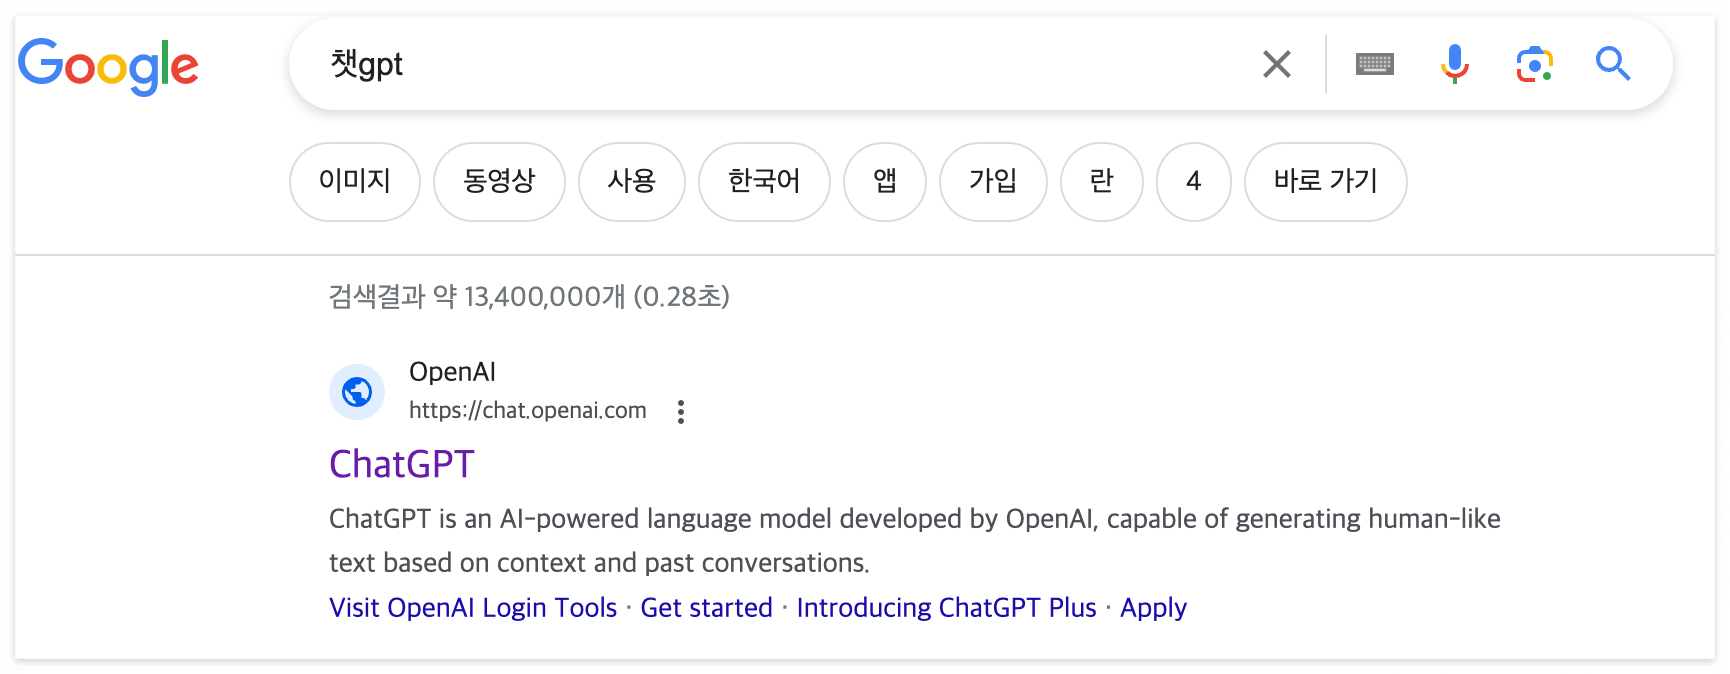Select the 동영상 filter chip
The width and height of the screenshot is (1730, 674).
click(499, 181)
